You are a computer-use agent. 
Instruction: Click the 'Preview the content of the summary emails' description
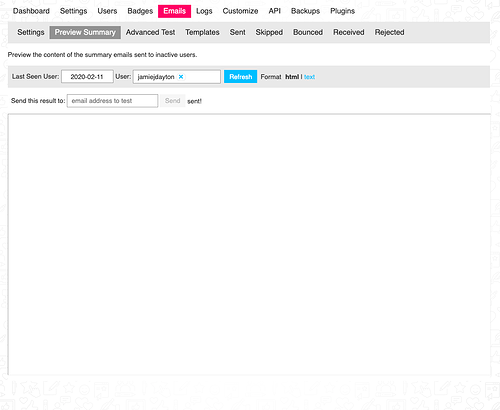[x=102, y=55]
